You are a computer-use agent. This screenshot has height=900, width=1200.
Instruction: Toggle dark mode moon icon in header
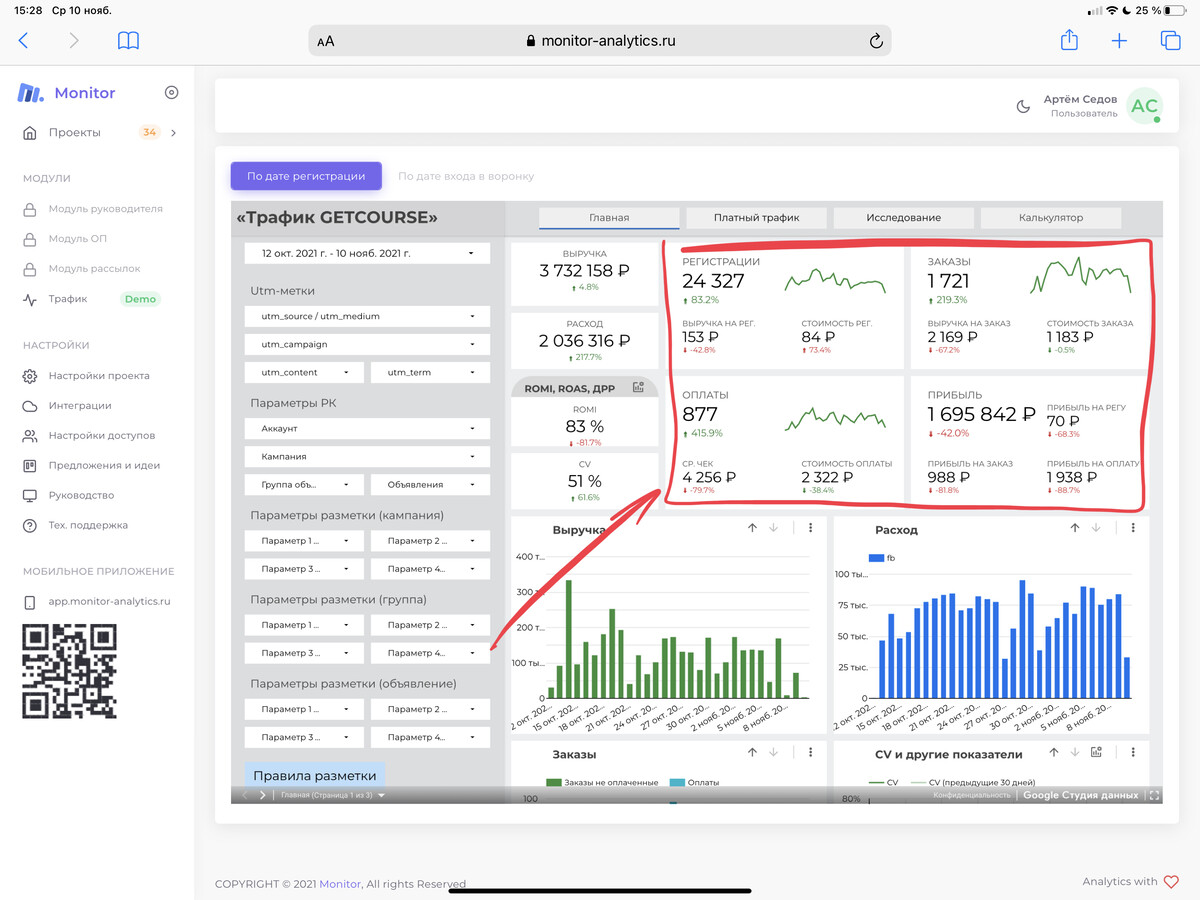[x=1023, y=107]
